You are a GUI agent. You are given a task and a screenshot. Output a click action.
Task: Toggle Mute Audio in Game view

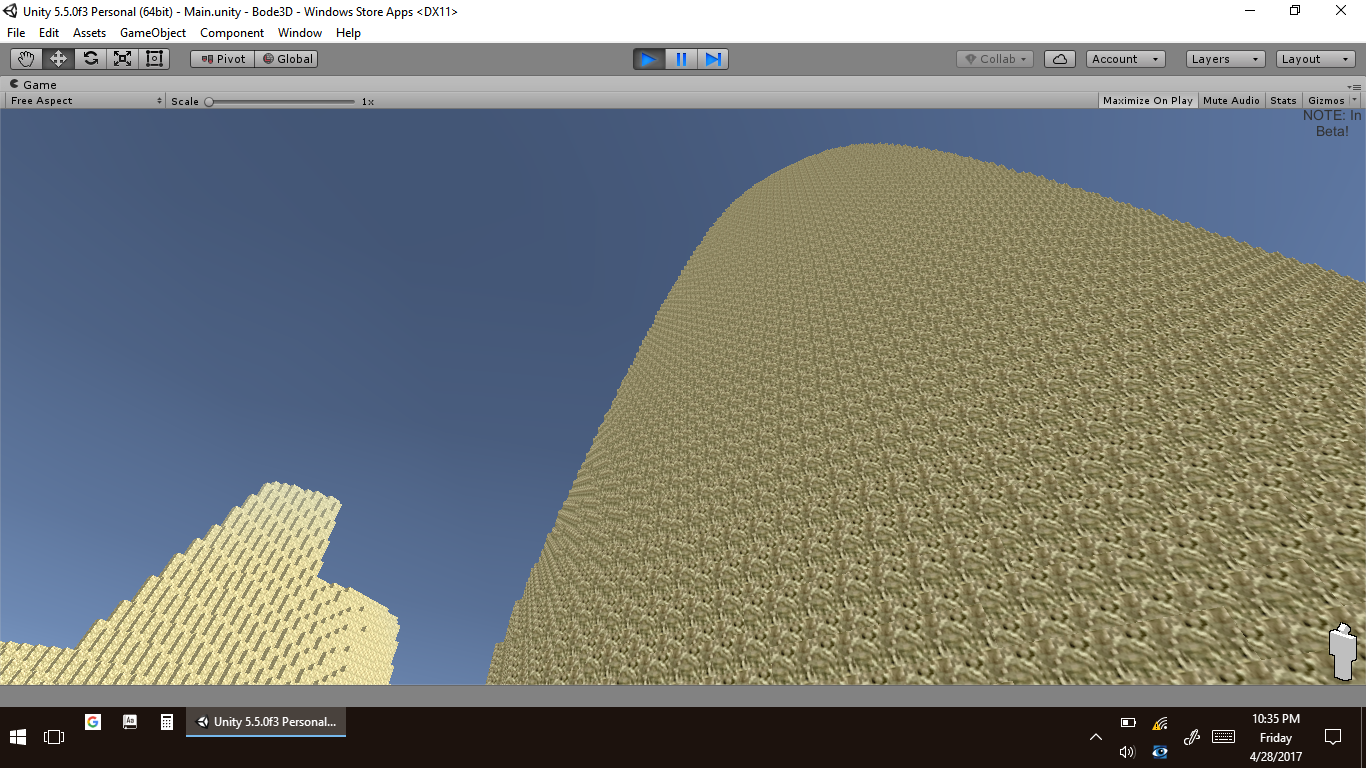[1231, 101]
